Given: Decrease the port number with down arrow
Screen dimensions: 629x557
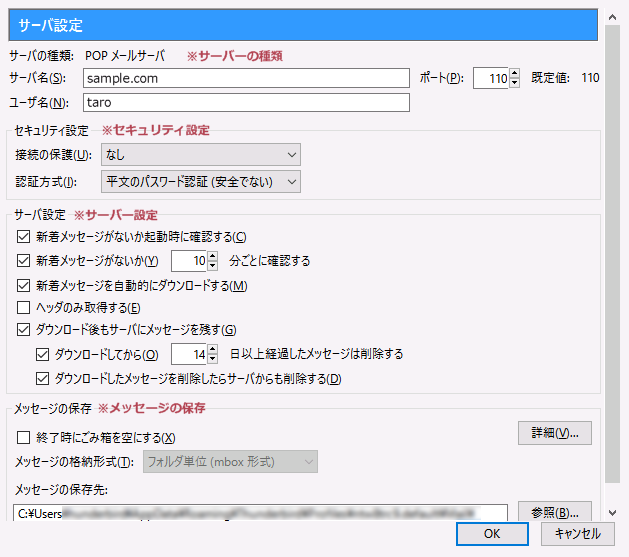Looking at the screenshot, I should pos(514,83).
